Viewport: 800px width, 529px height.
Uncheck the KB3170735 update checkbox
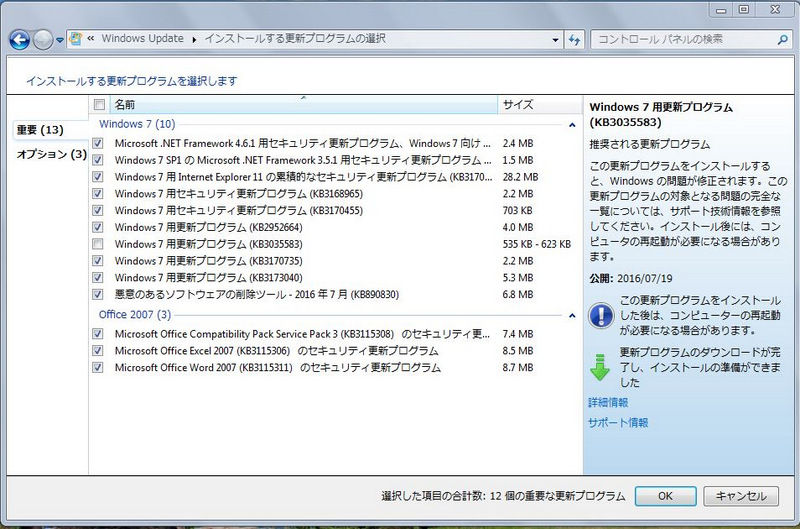tap(98, 261)
